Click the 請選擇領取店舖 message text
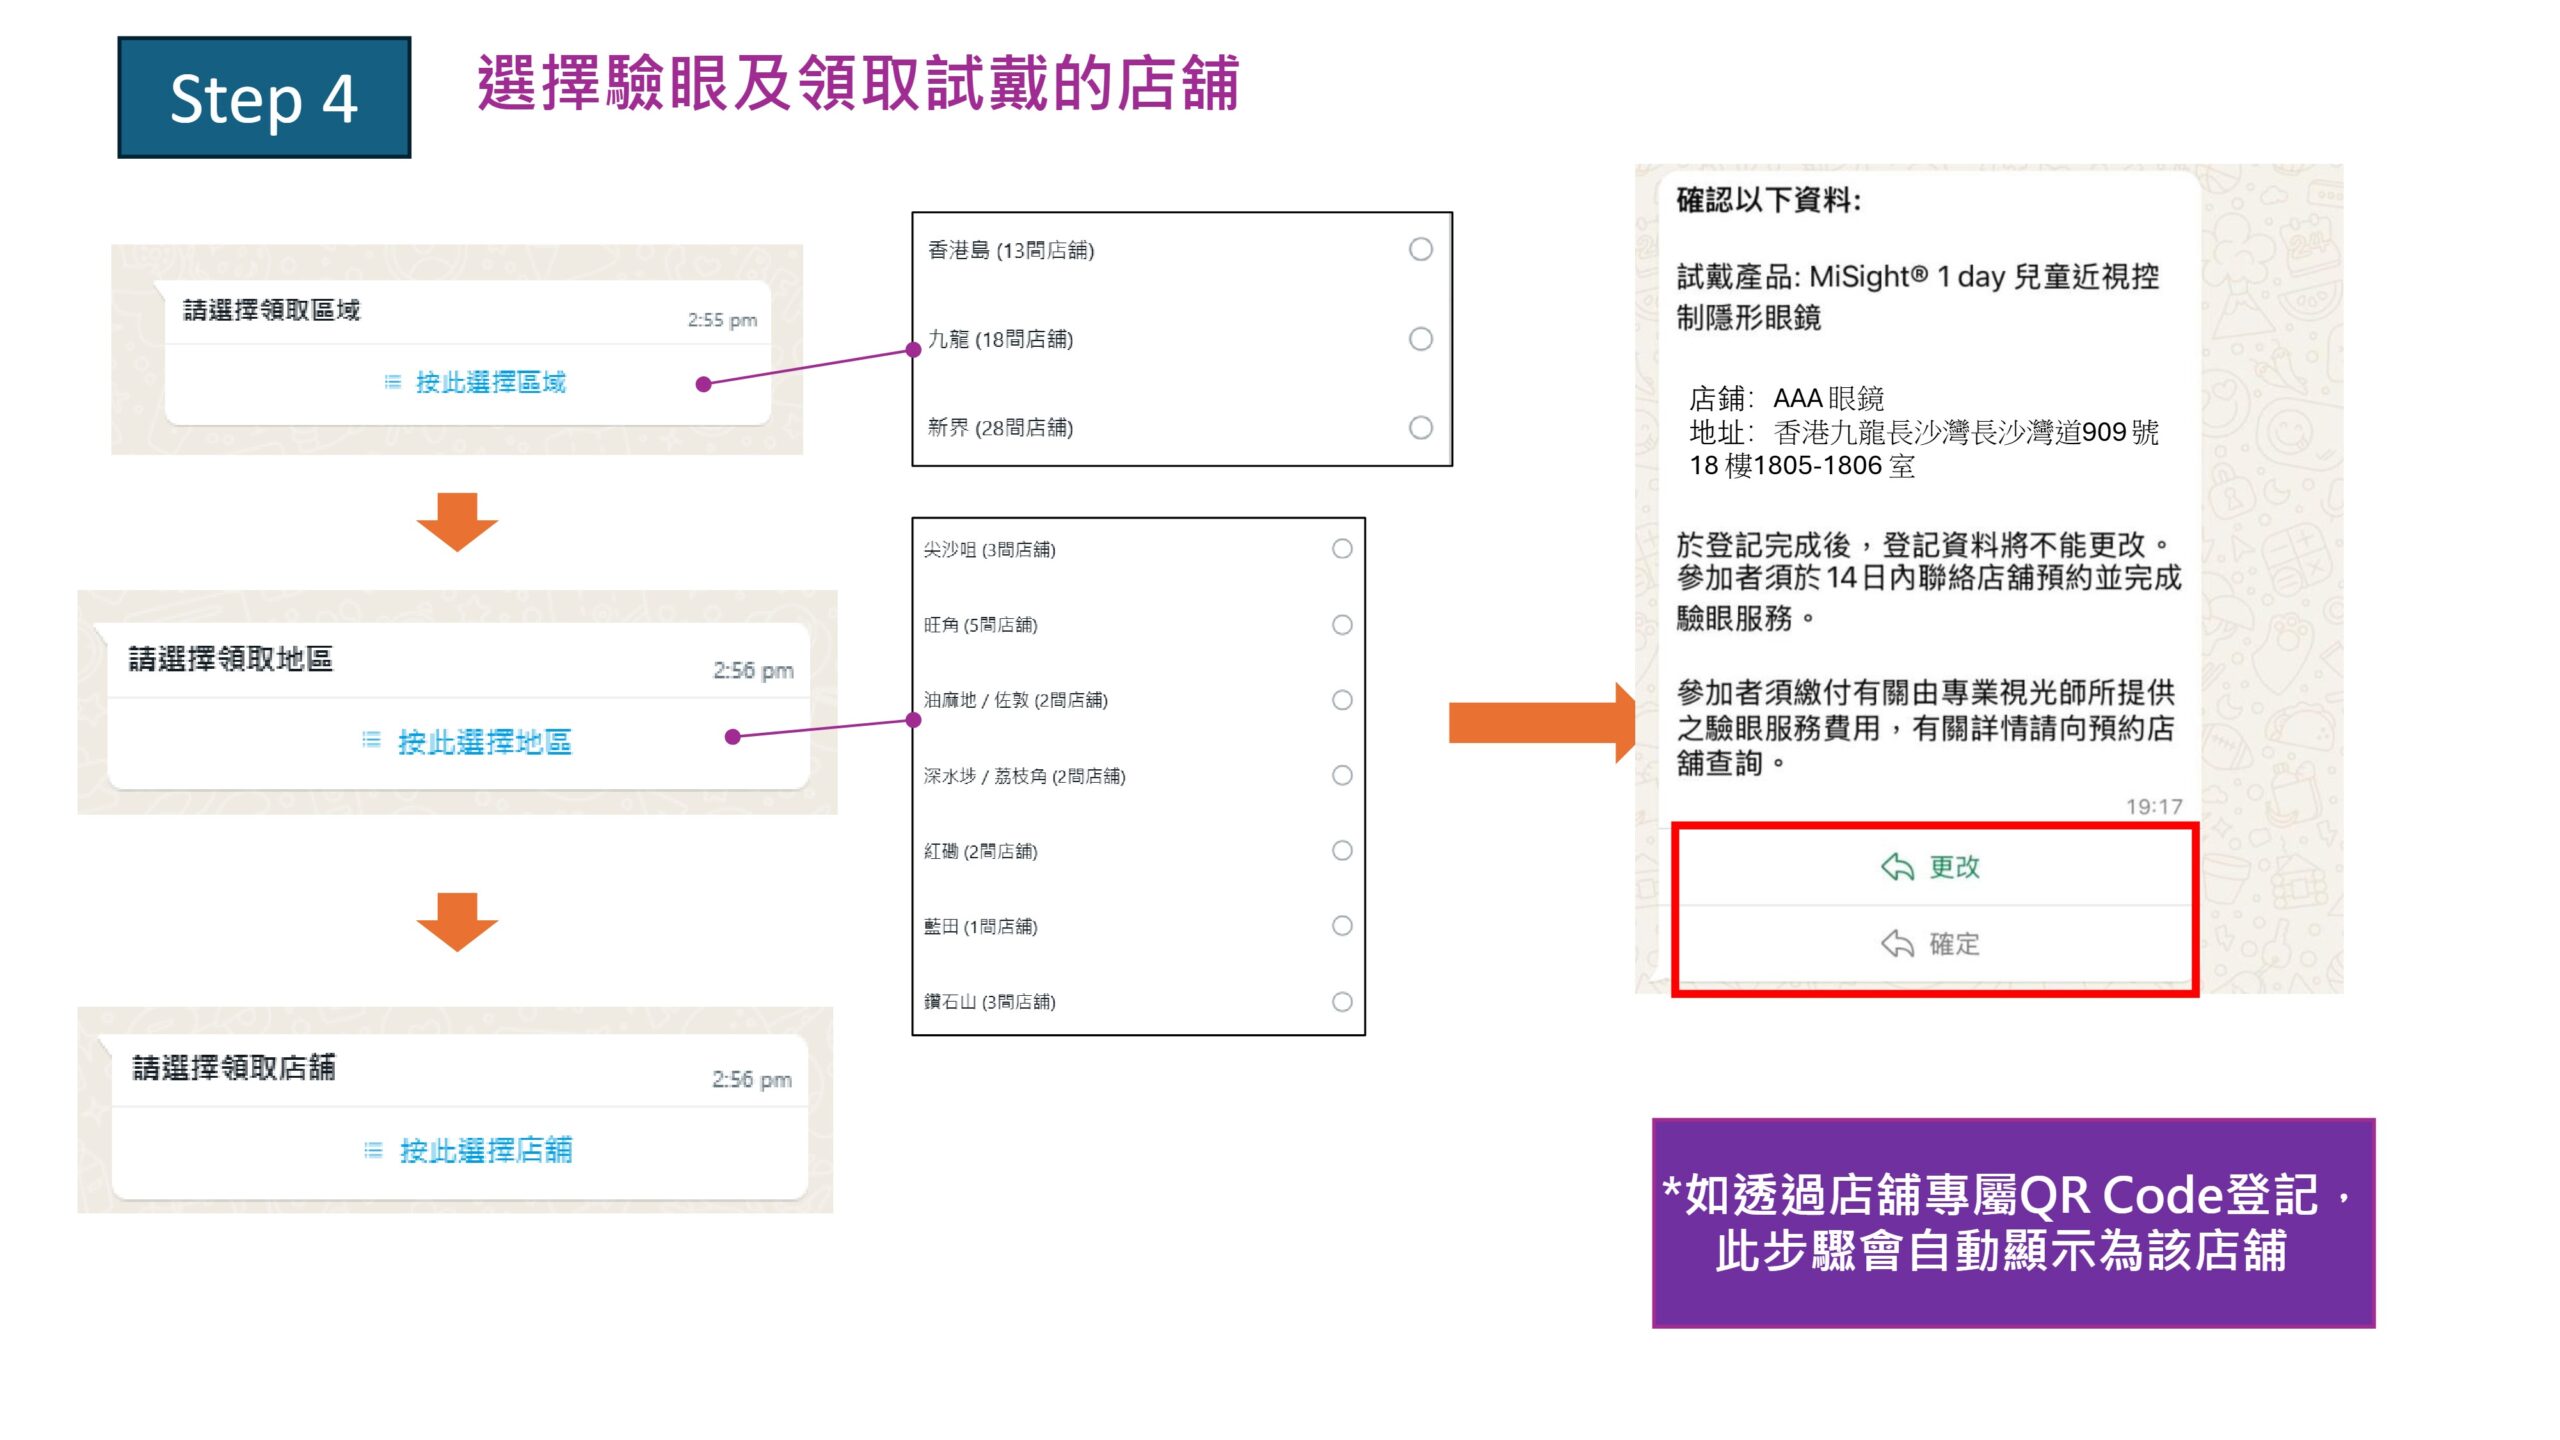The height and width of the screenshot is (1440, 2560). [234, 1068]
